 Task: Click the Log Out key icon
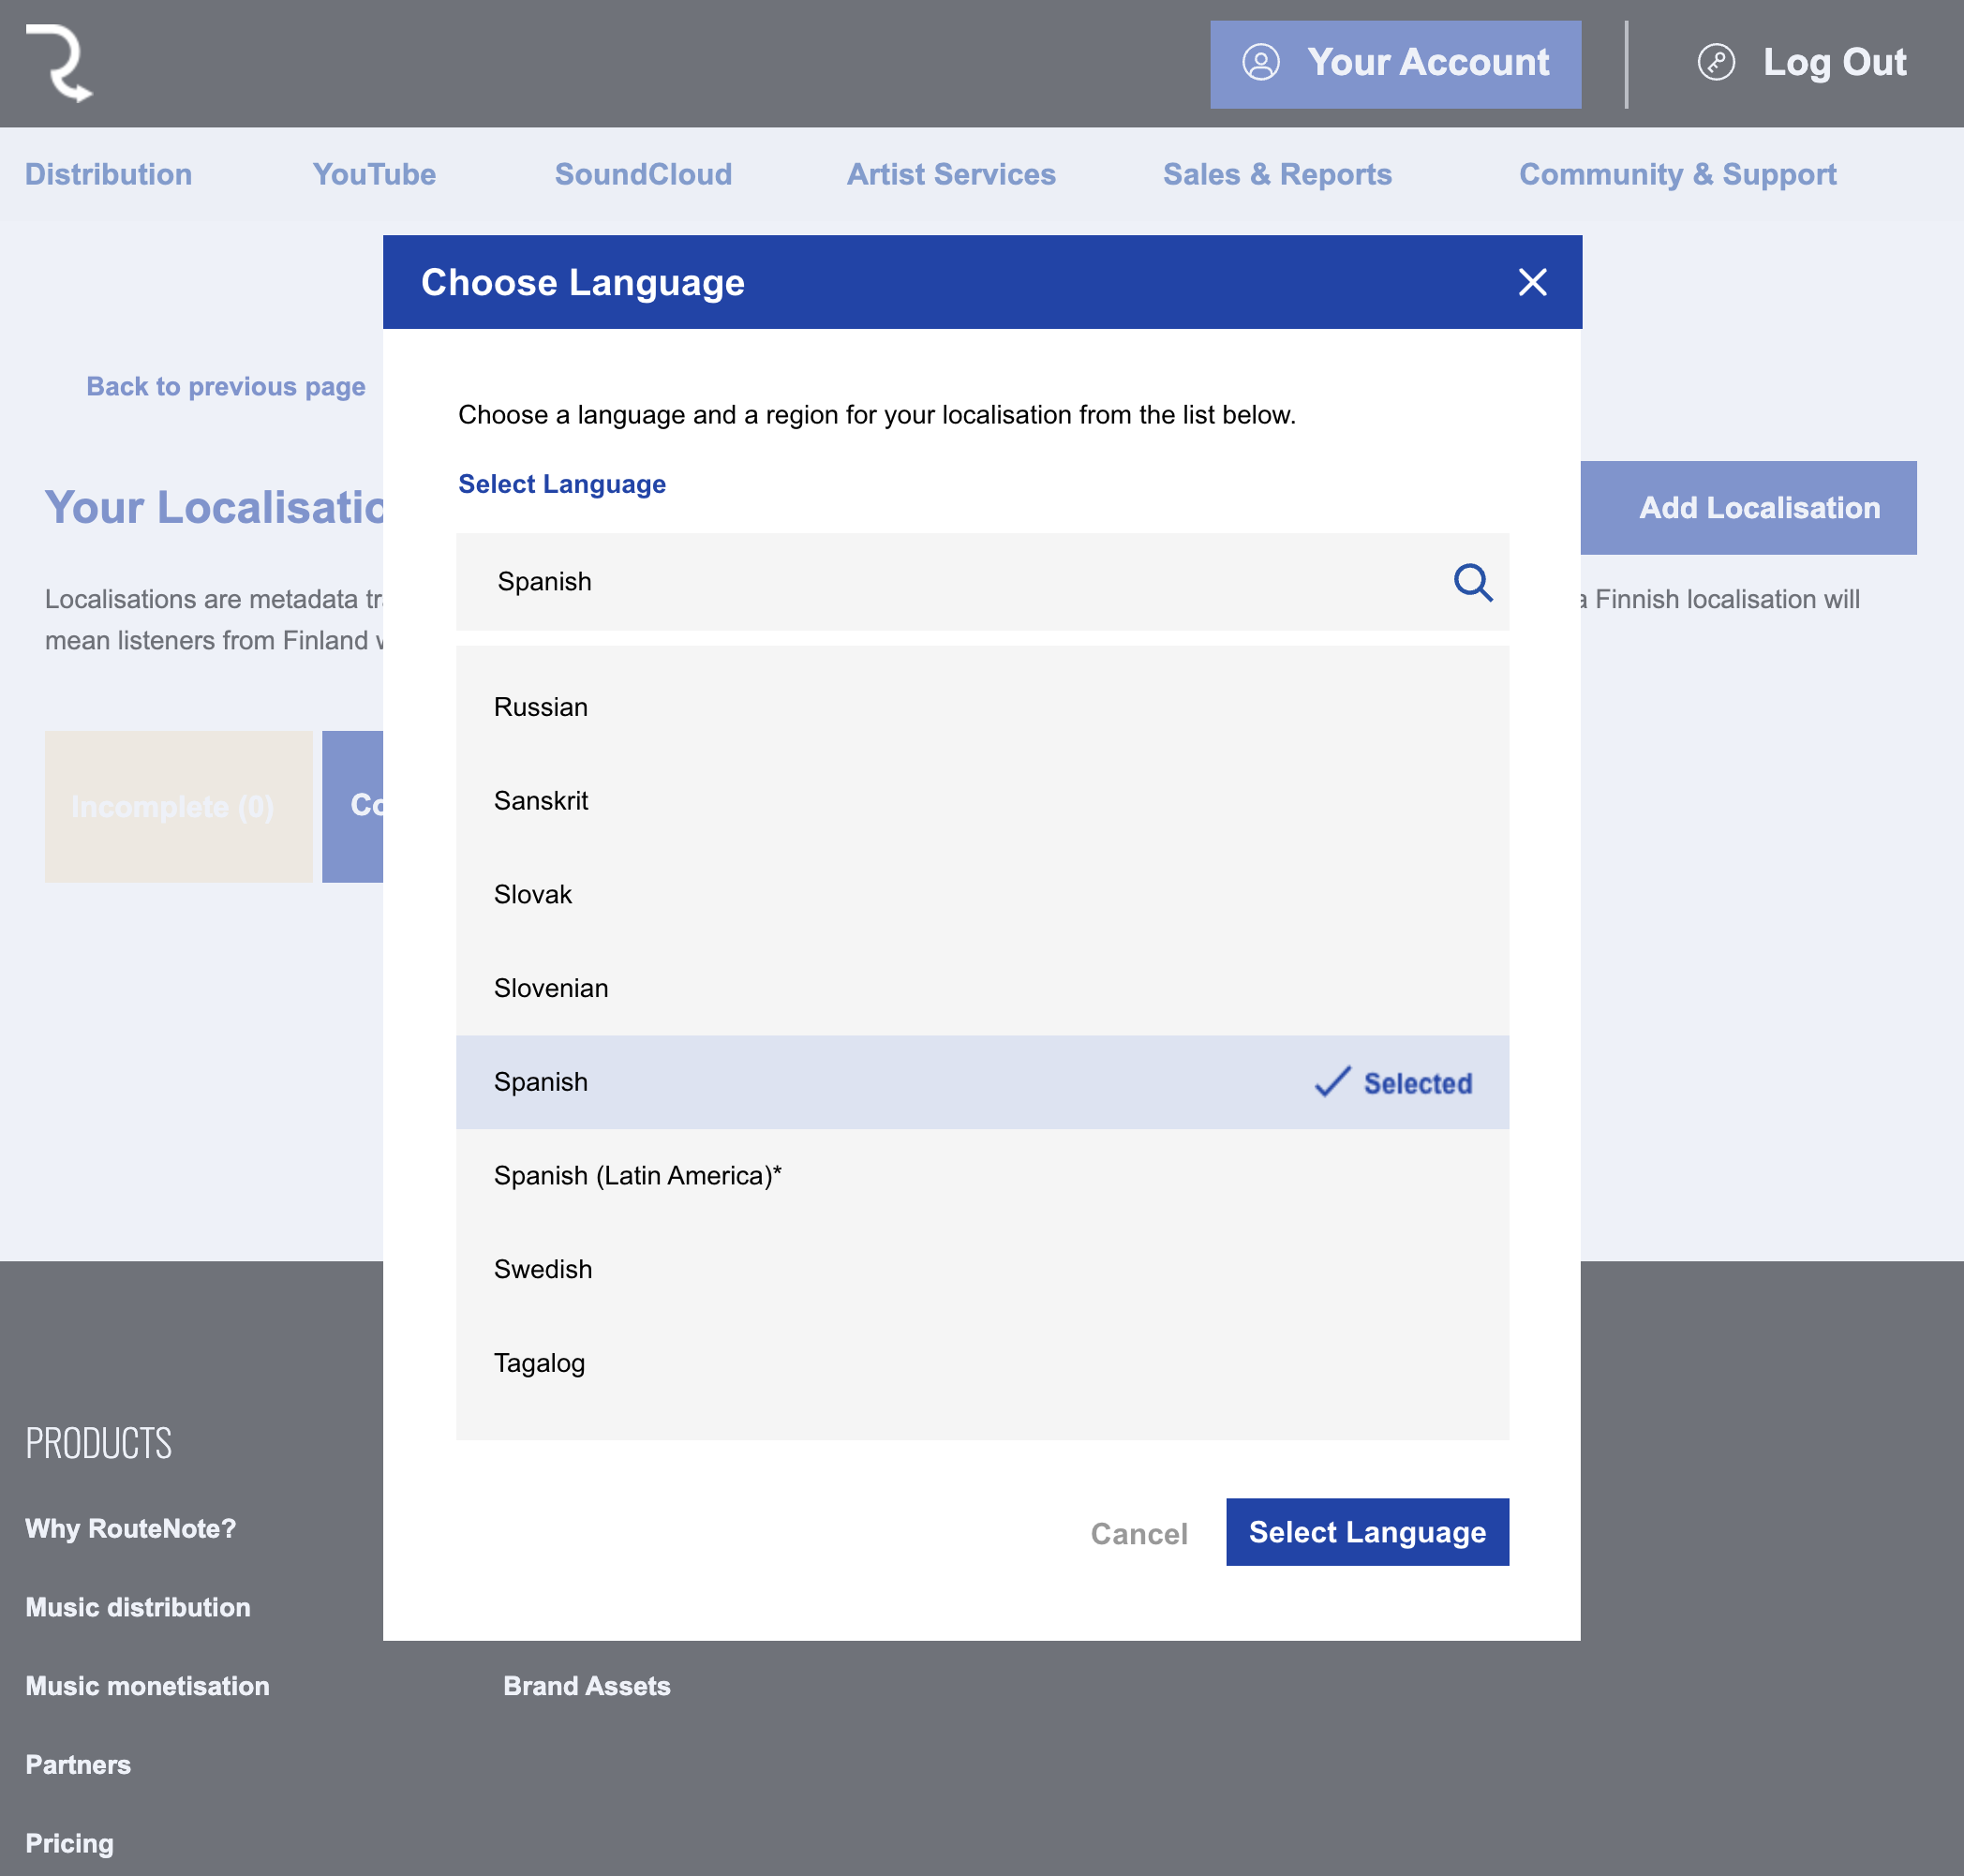(x=1716, y=62)
